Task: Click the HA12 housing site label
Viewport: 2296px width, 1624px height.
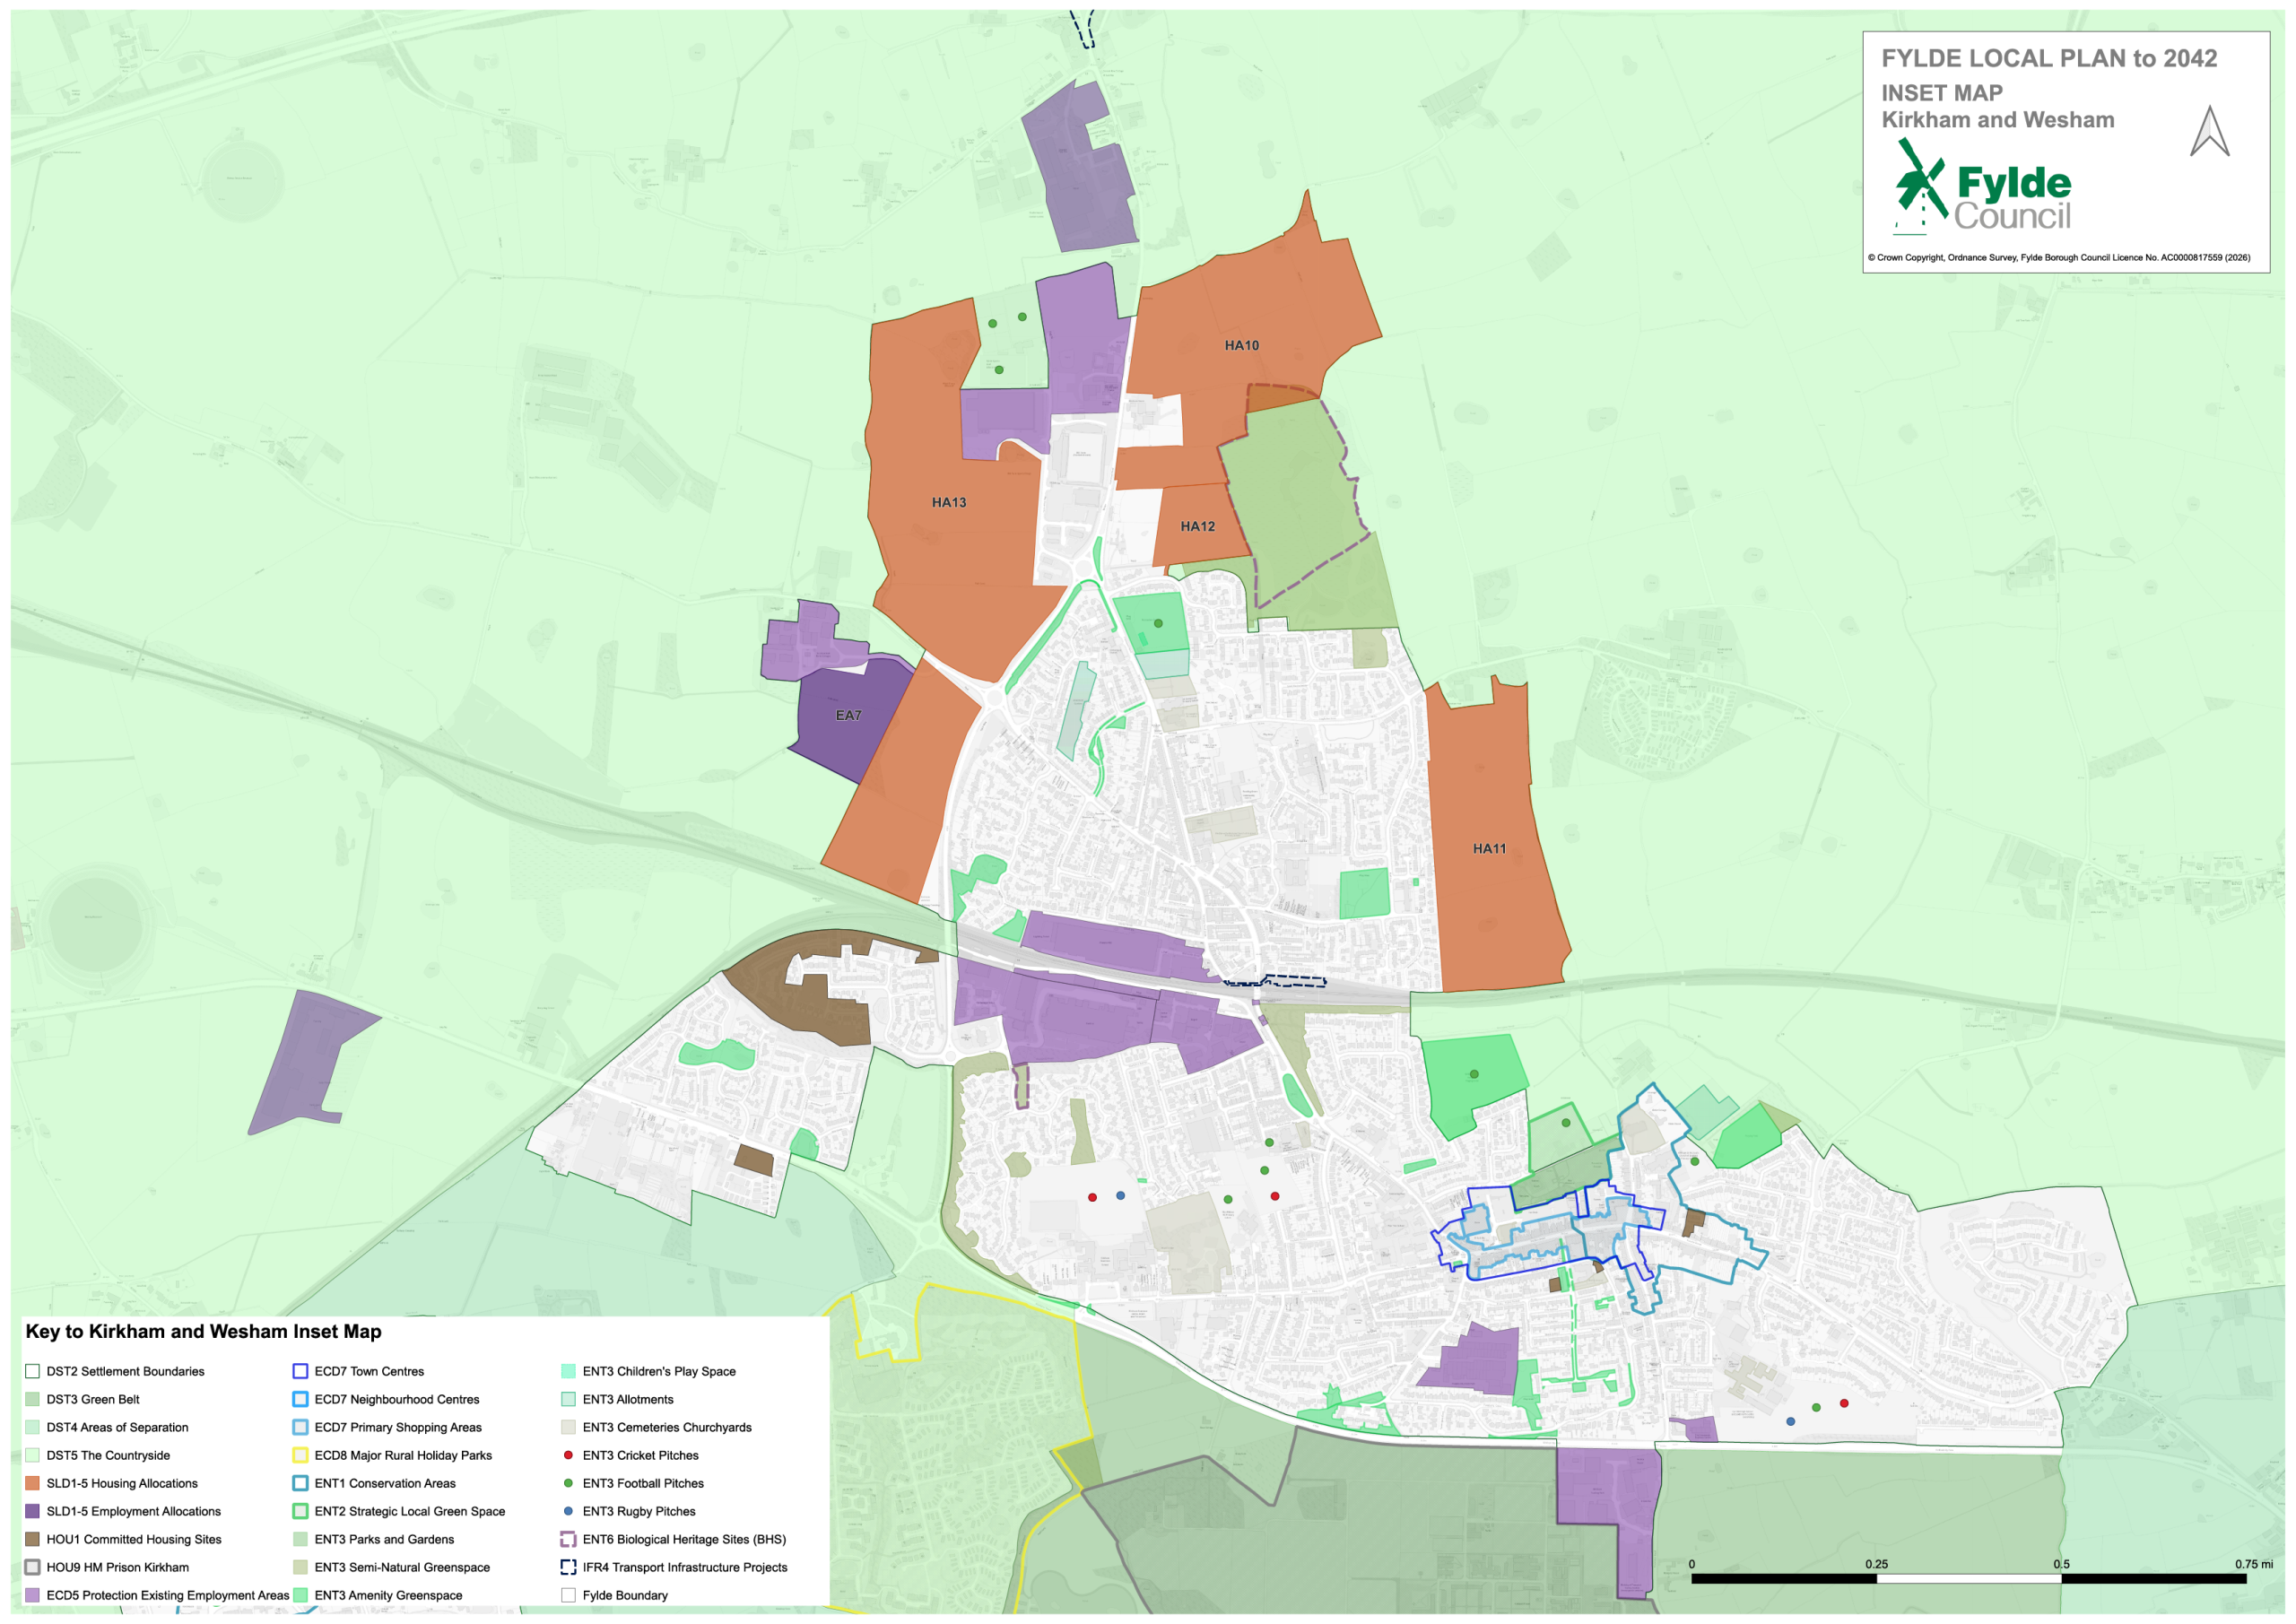Action: click(x=1198, y=526)
